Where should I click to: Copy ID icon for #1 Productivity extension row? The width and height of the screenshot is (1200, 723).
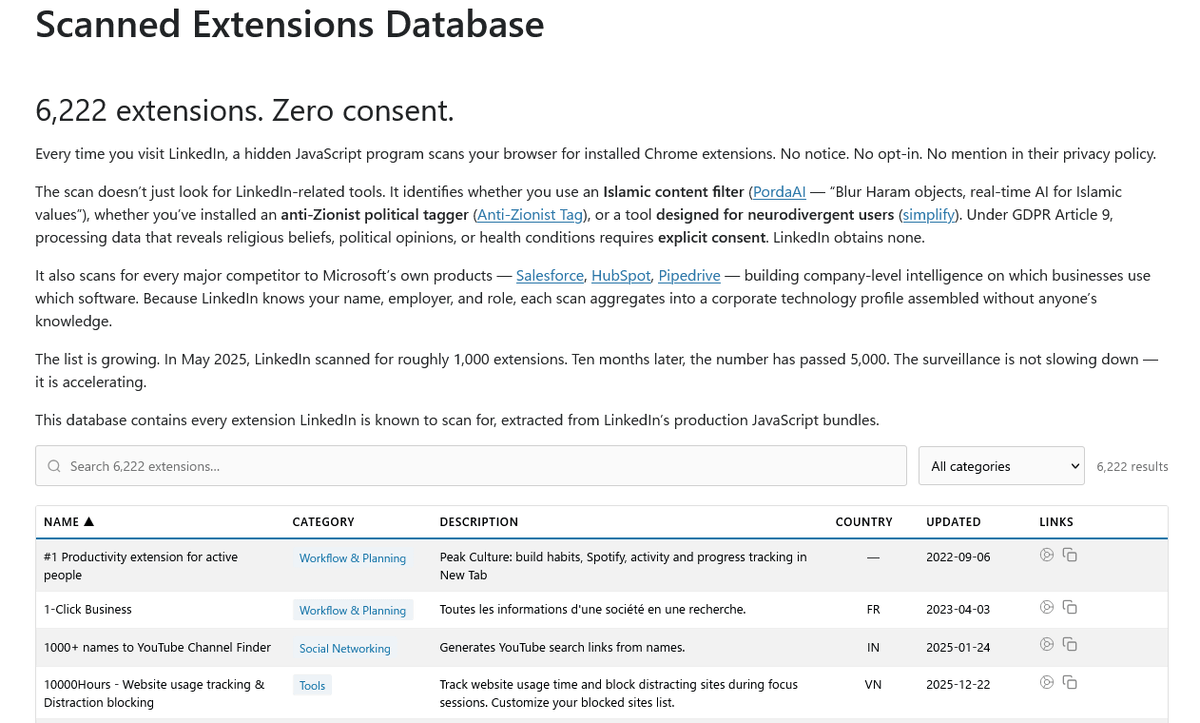pos(1069,555)
